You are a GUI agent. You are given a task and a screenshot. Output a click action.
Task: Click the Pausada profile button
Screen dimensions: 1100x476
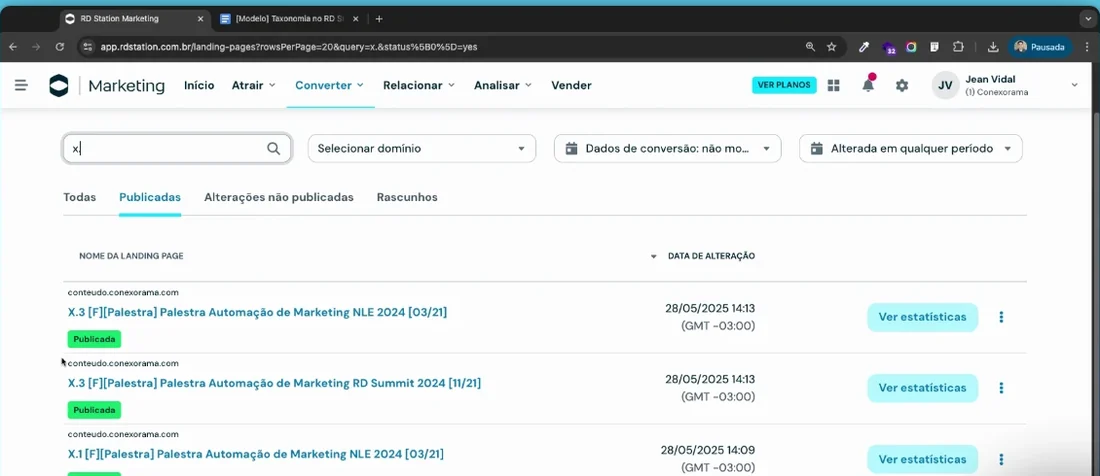tap(1040, 47)
